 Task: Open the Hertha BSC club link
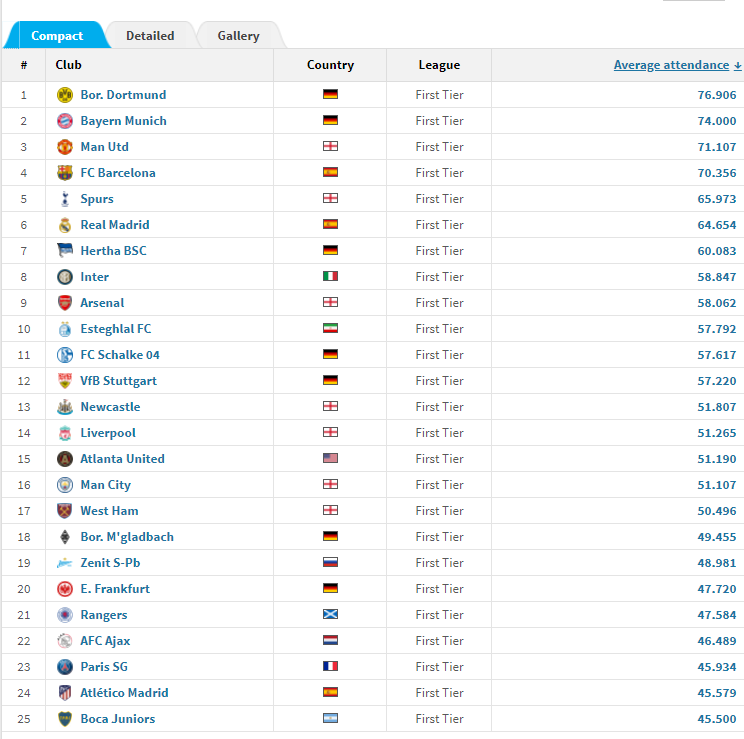click(x=113, y=251)
